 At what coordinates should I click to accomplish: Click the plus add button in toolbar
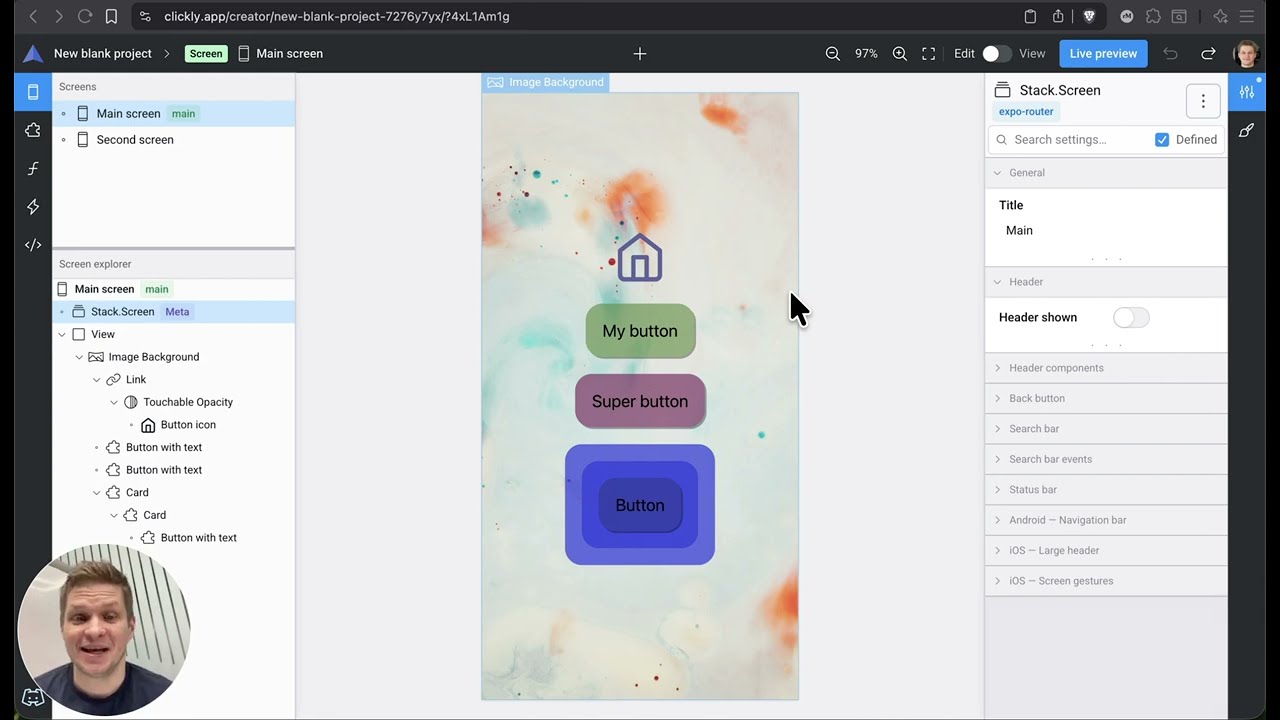[640, 54]
